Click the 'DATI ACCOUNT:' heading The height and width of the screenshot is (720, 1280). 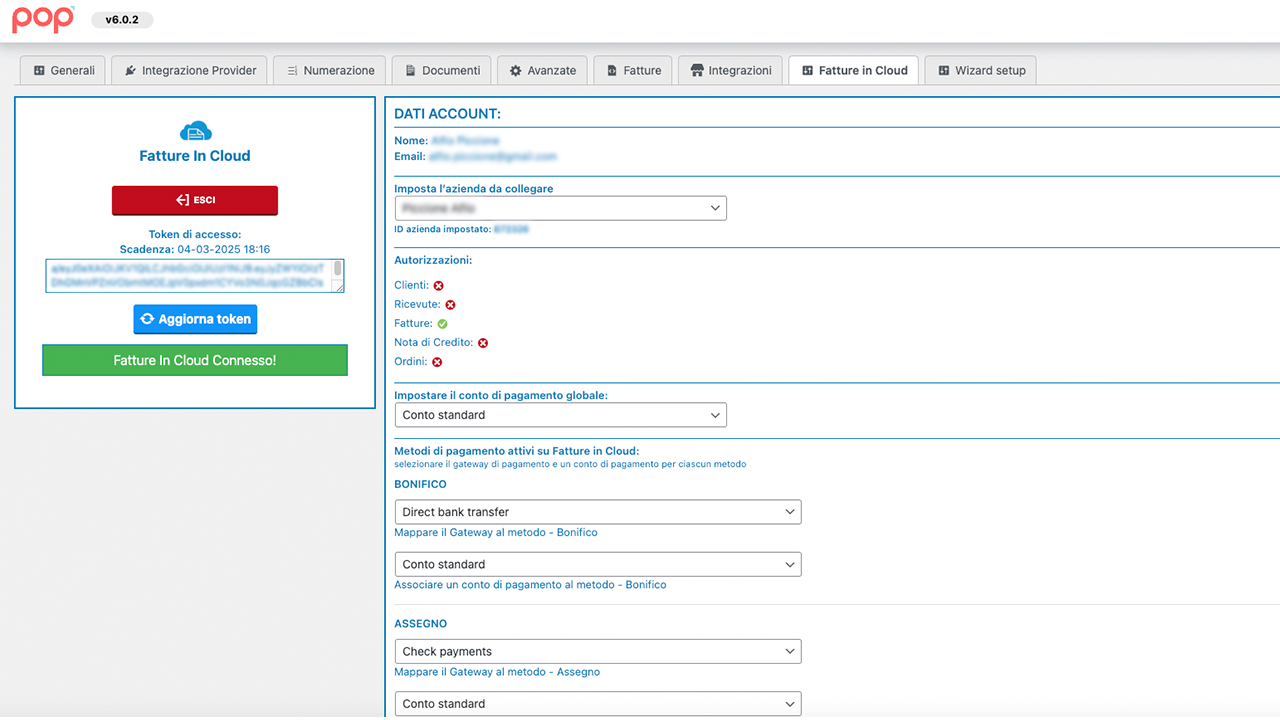[447, 114]
